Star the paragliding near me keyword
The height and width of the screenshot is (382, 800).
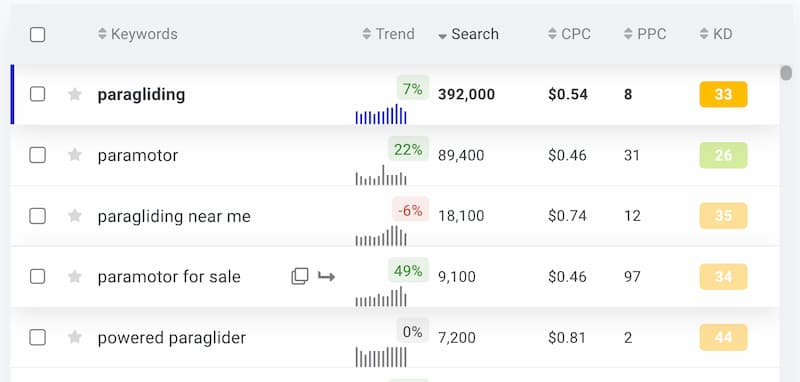coord(75,216)
